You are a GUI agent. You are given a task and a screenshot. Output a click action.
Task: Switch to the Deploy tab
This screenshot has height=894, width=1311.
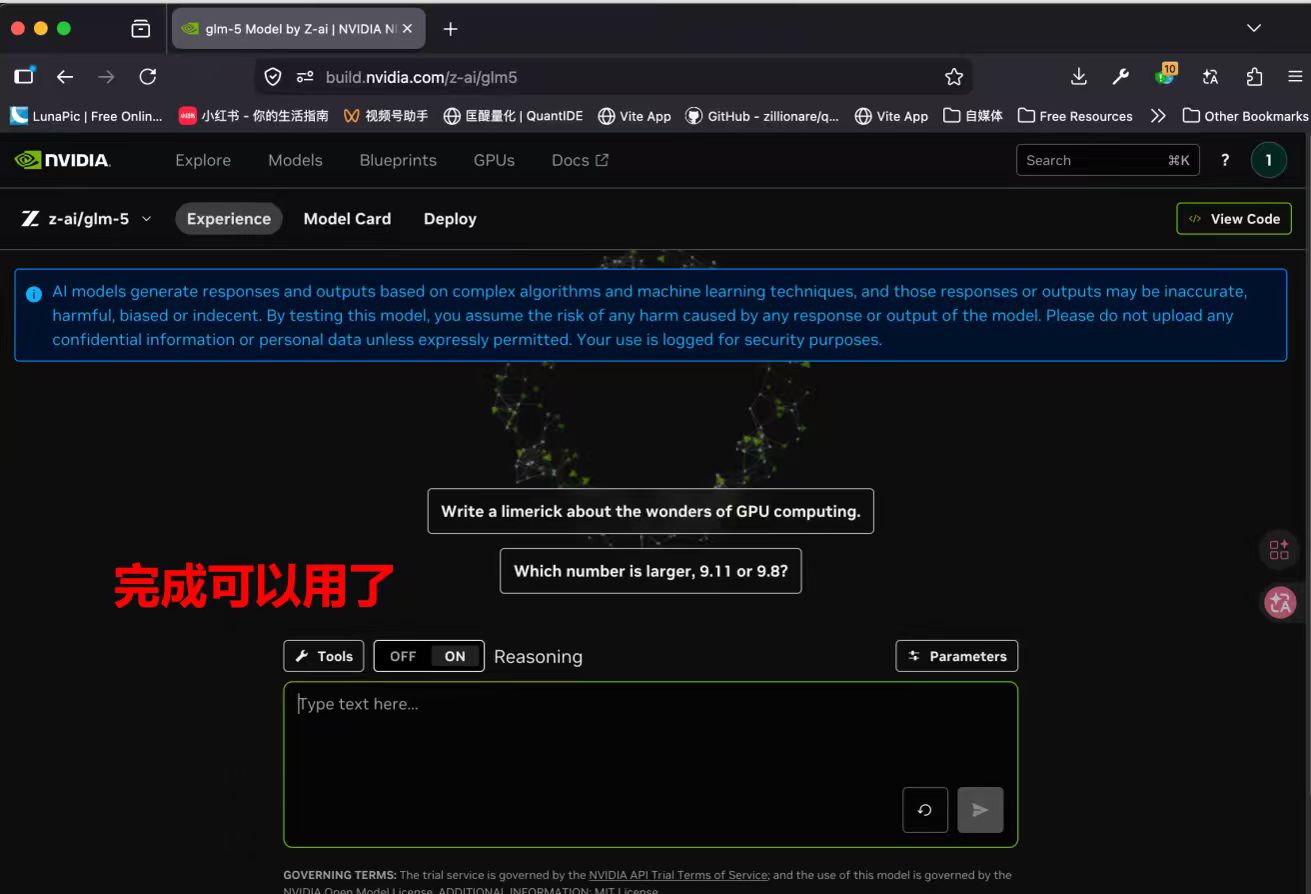[450, 219]
